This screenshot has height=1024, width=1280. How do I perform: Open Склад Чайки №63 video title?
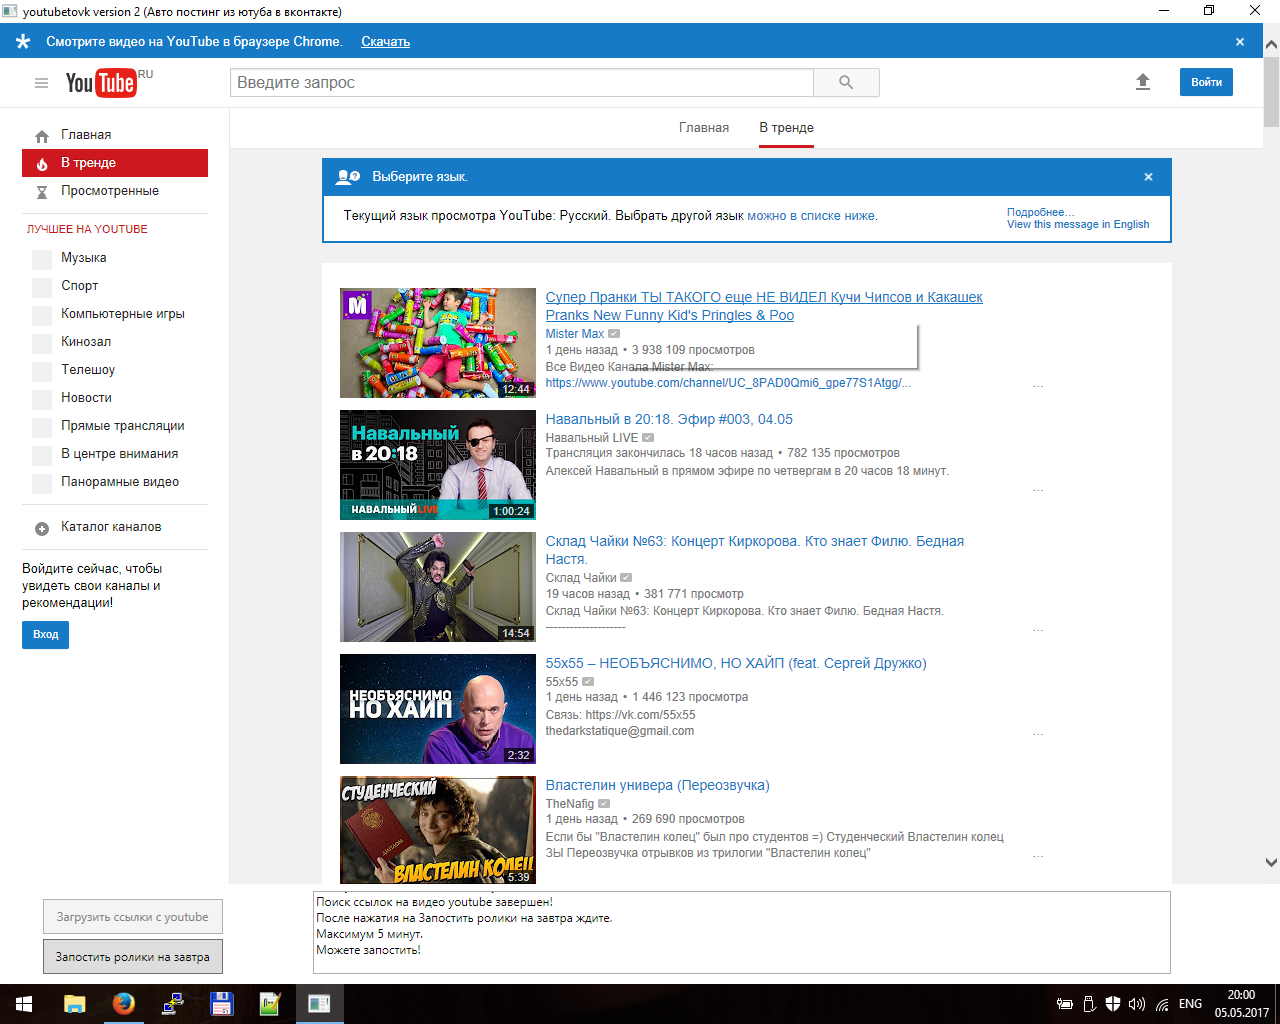[754, 550]
